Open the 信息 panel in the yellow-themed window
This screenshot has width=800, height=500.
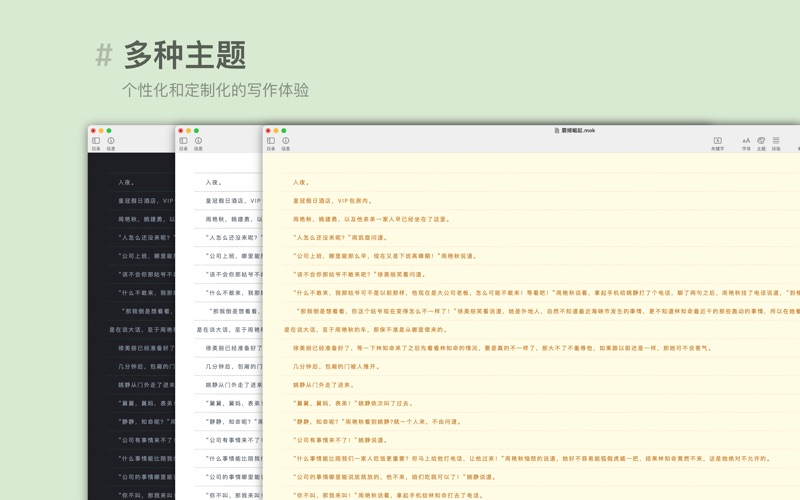(286, 141)
